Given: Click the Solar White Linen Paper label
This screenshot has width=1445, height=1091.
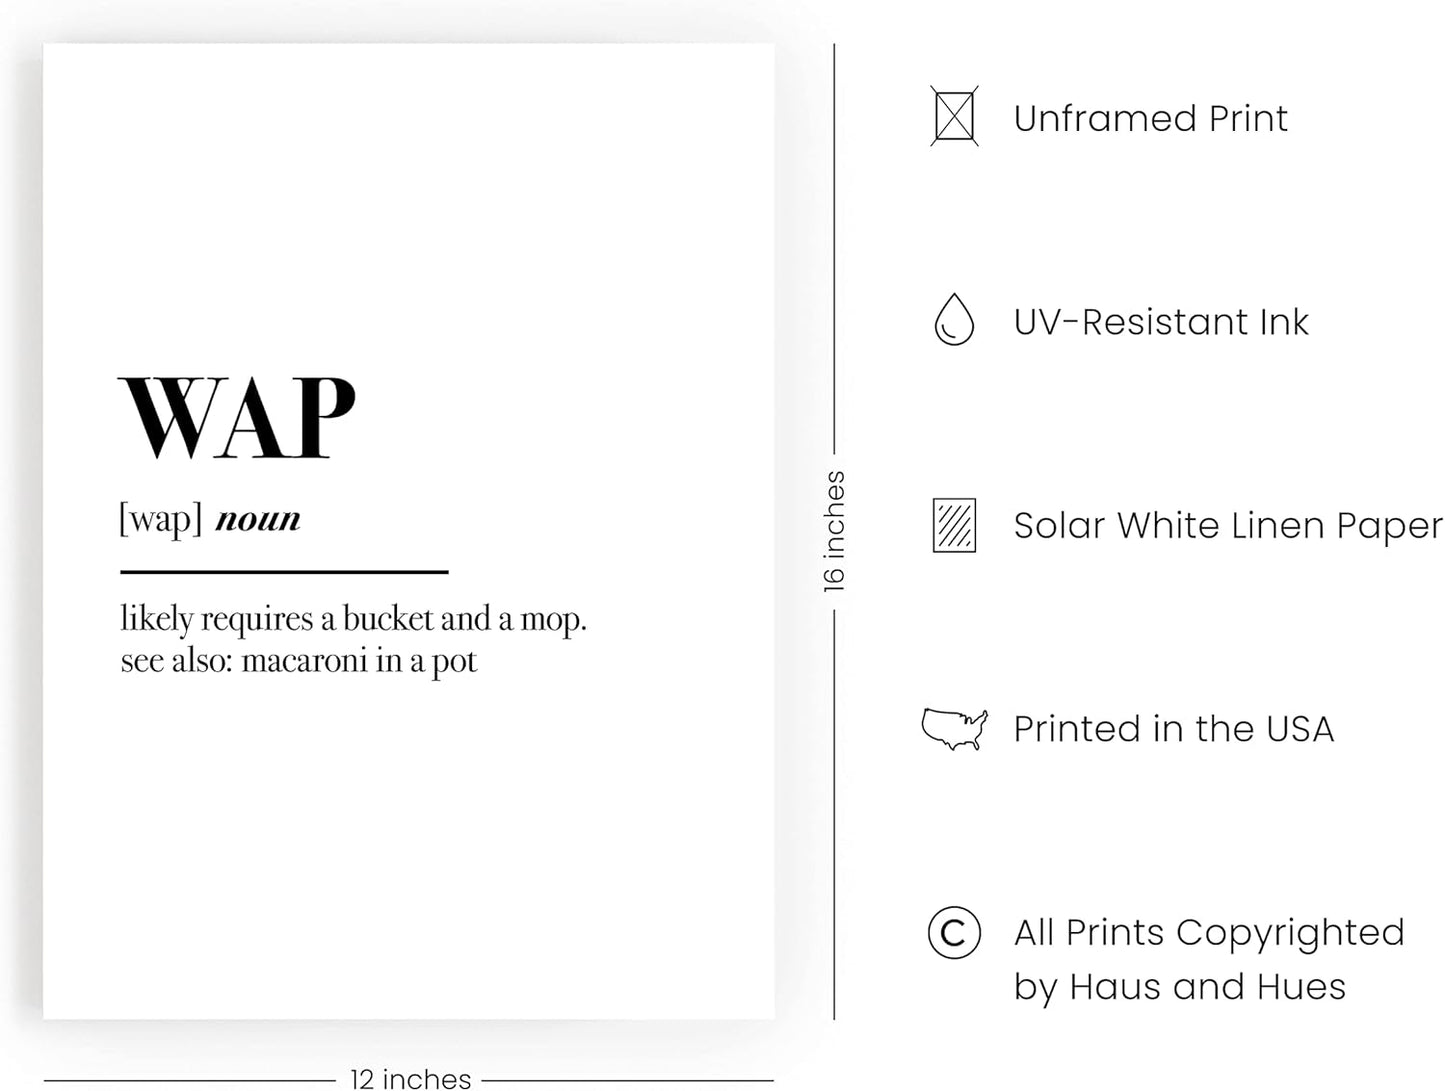Looking at the screenshot, I should pyautogui.click(x=1228, y=526).
